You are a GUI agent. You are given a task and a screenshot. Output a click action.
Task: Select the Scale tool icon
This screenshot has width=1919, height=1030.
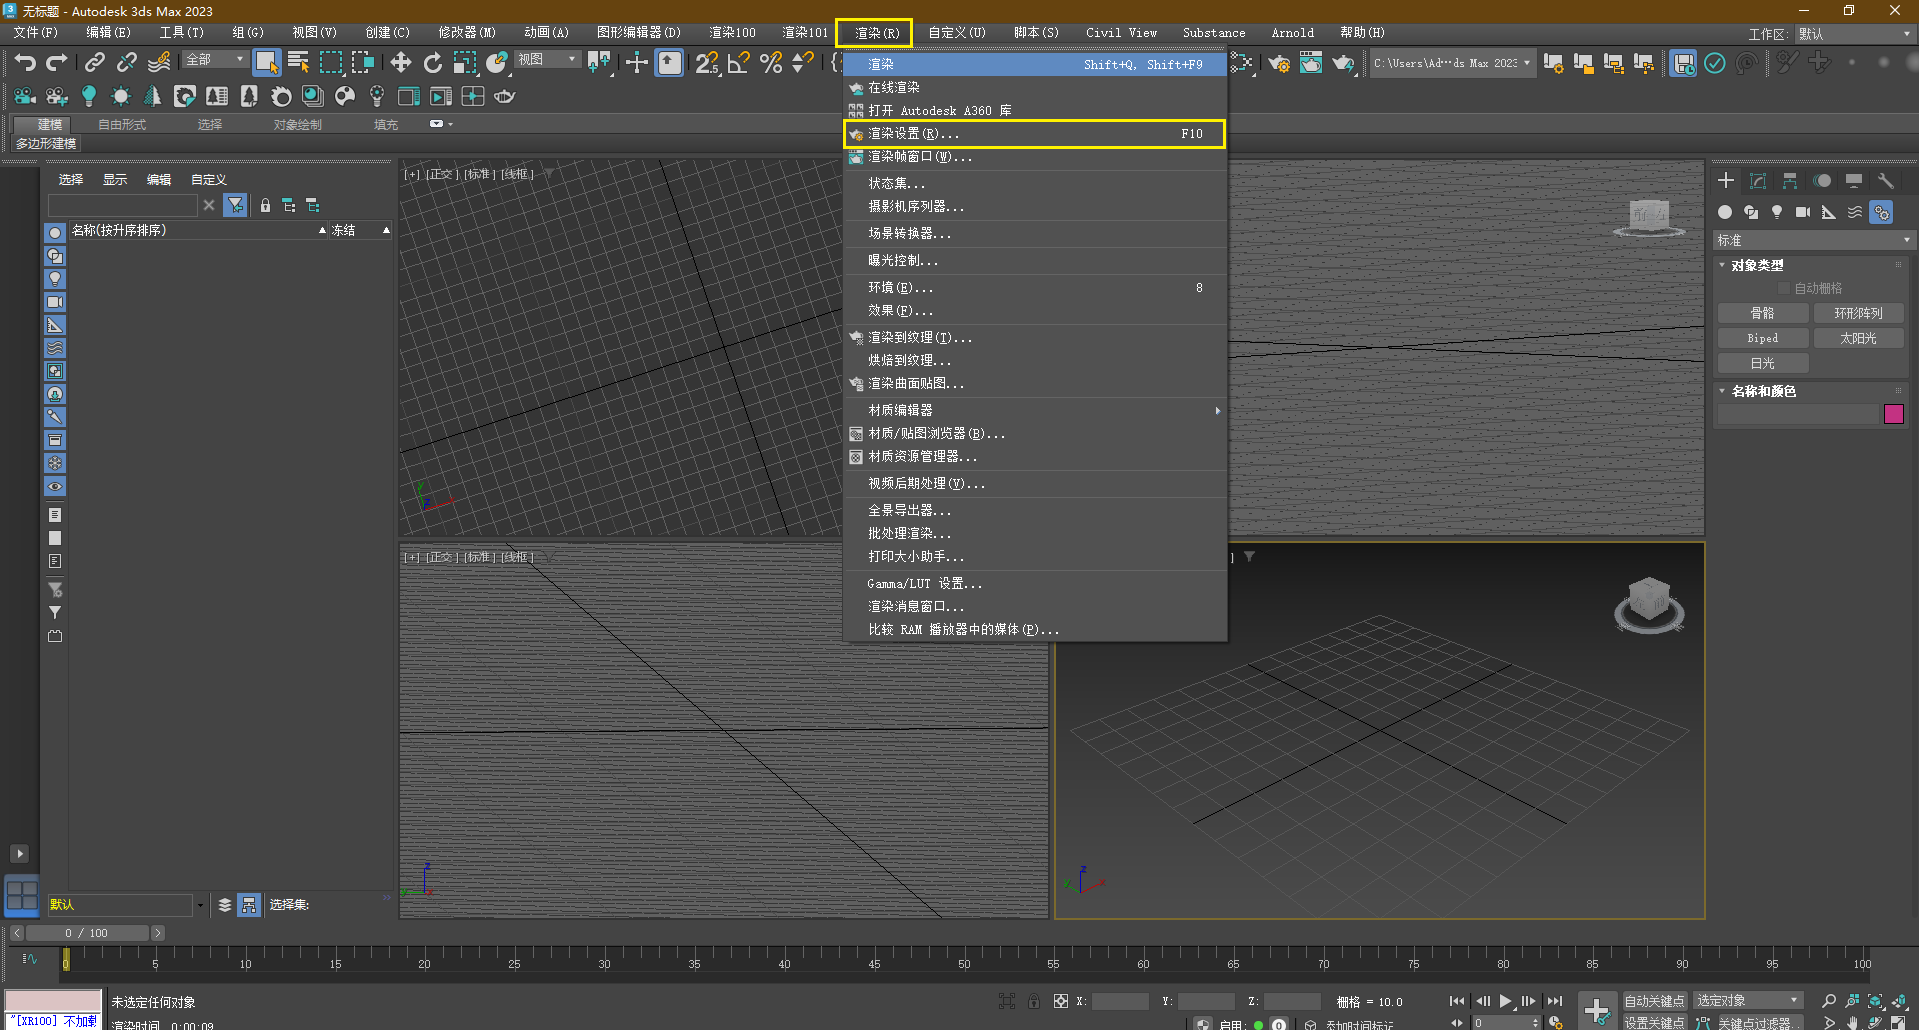pos(465,63)
